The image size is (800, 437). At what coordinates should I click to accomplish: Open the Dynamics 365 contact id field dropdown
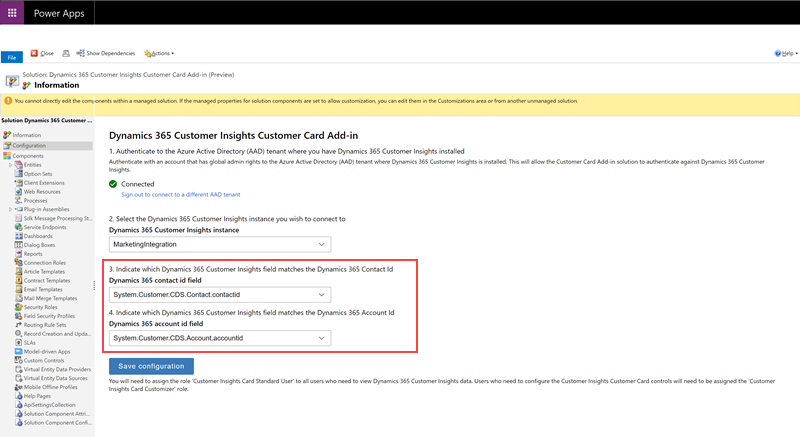220,295
